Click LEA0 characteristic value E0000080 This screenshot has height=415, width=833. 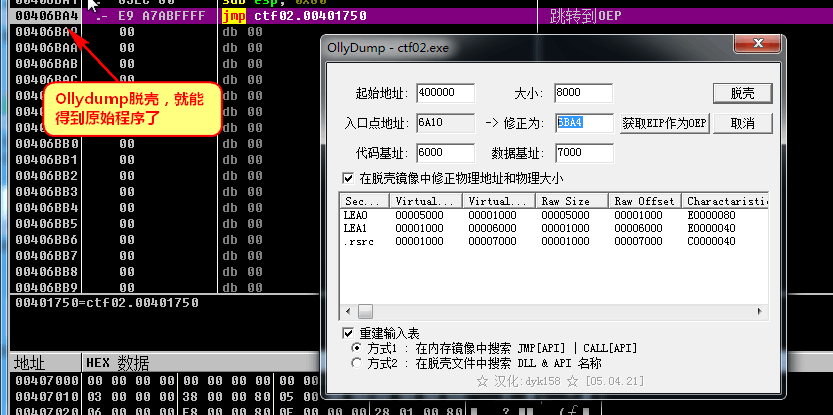click(x=711, y=216)
